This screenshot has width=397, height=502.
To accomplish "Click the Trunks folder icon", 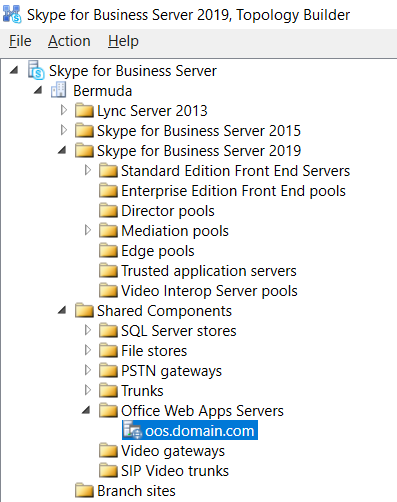I will (x=108, y=391).
